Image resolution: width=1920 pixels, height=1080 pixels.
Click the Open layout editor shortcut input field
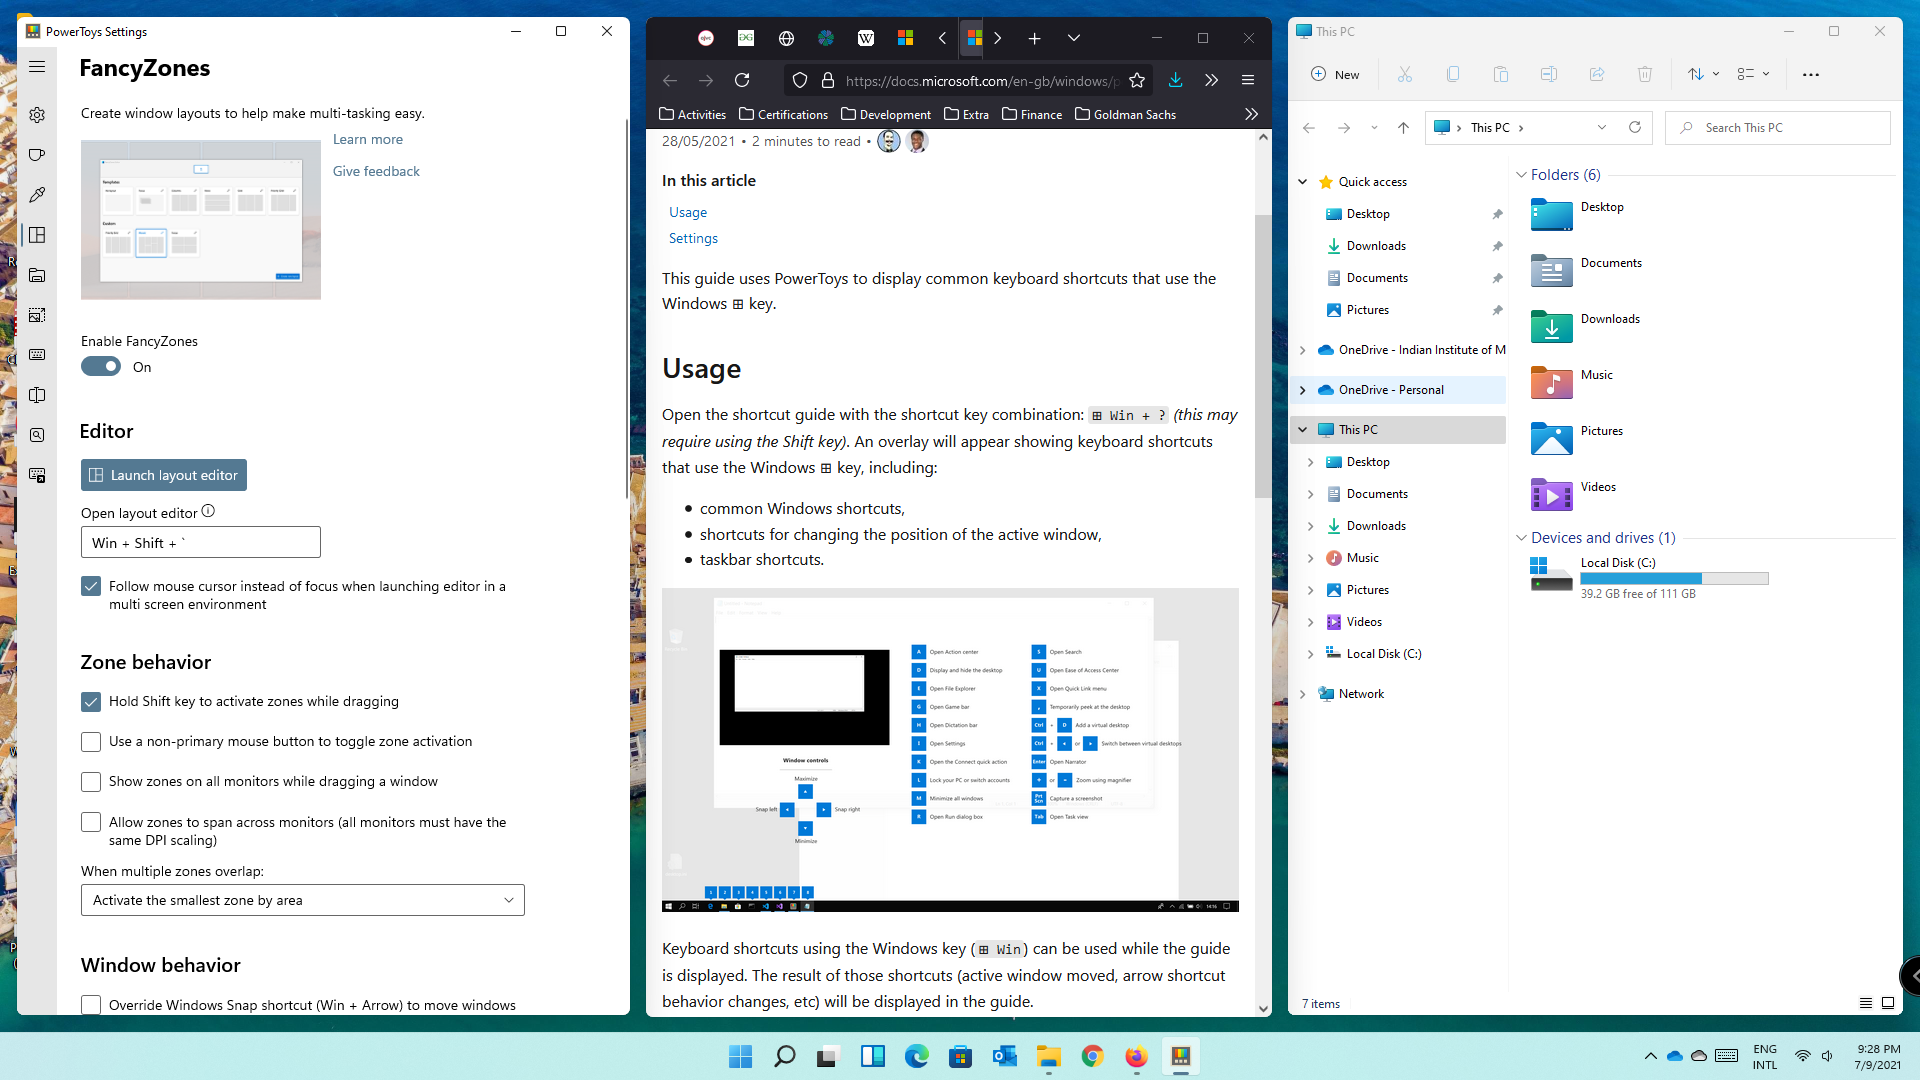click(200, 542)
